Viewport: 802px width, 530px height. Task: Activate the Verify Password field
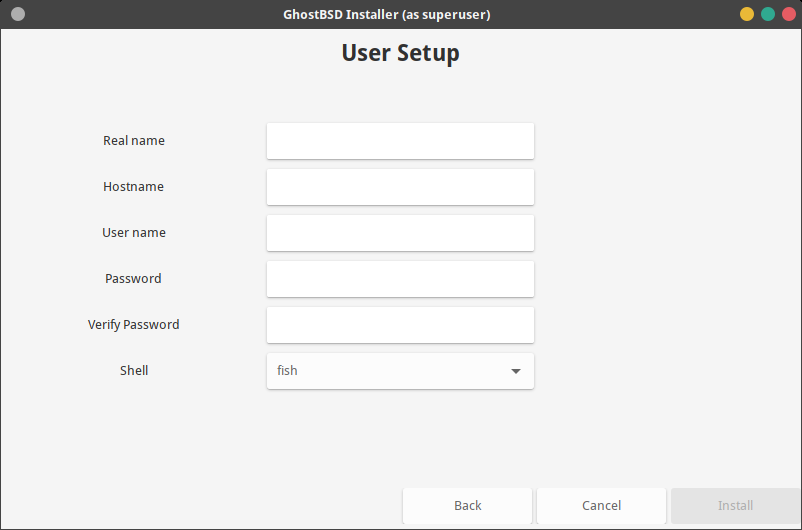[x=400, y=325]
